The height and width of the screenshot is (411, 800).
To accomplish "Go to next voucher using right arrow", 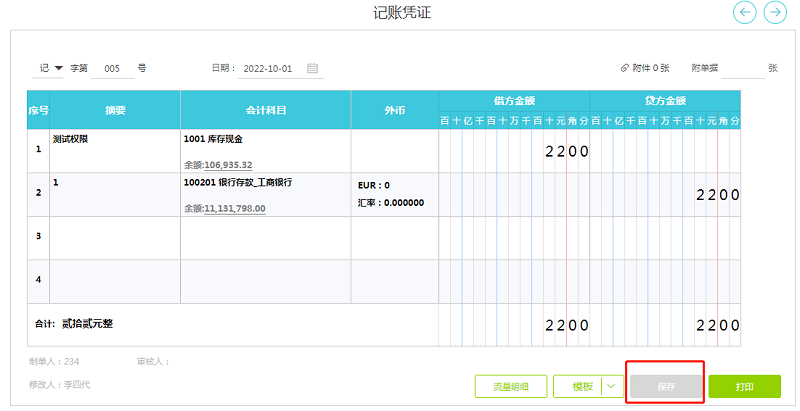I will (774, 12).
